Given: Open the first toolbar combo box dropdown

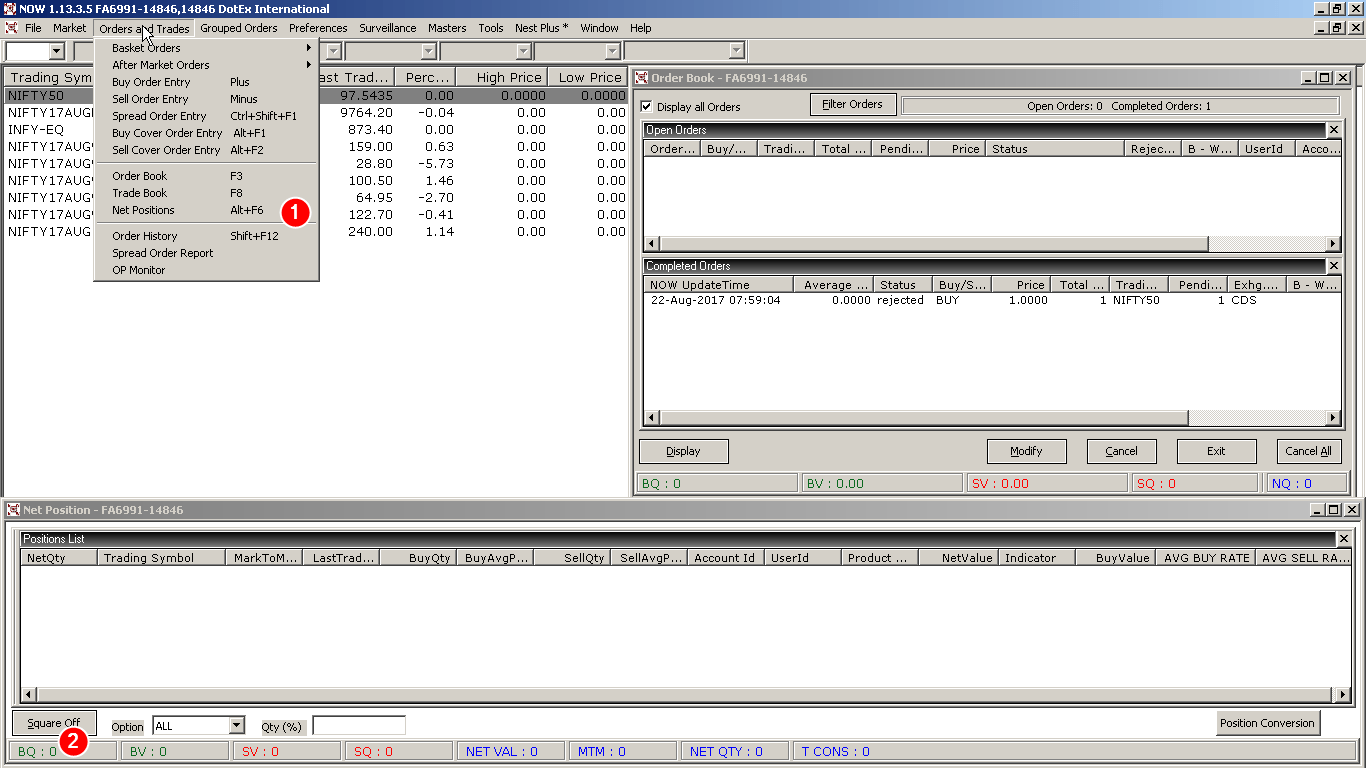Looking at the screenshot, I should [56, 51].
